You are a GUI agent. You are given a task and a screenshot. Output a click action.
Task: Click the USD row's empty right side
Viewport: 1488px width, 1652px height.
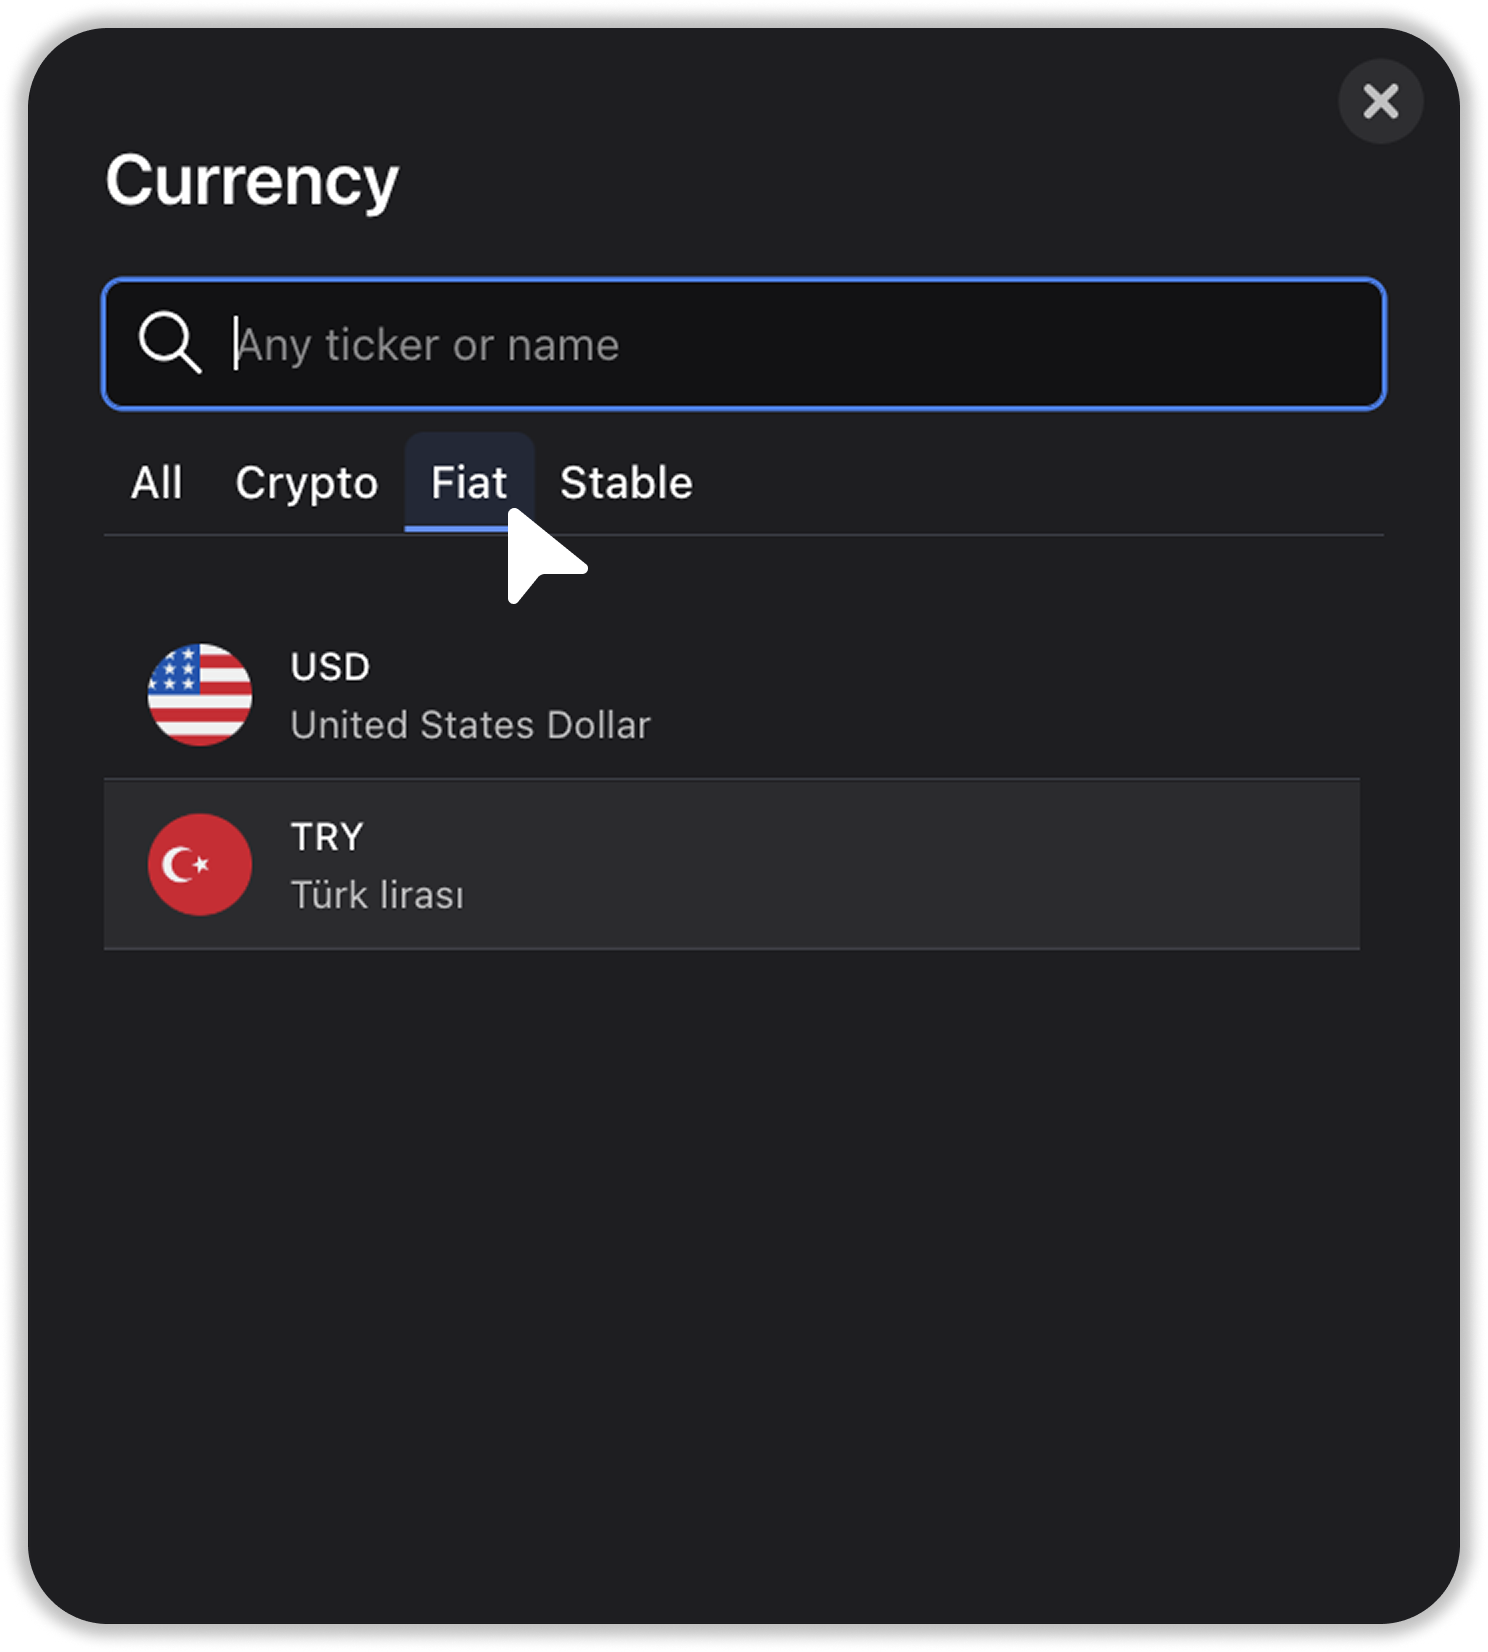1000,694
